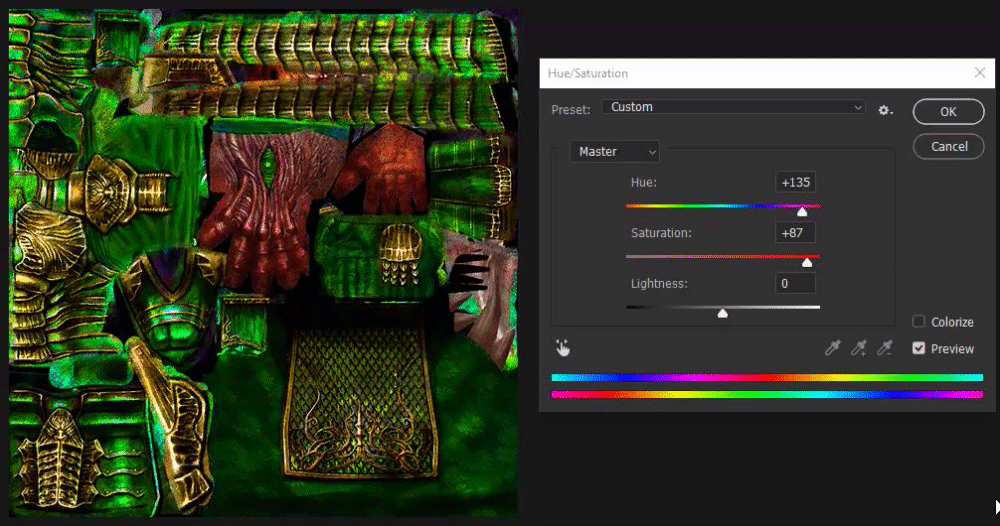
Task: Click the upper input color spectrum bar
Action: point(767,377)
